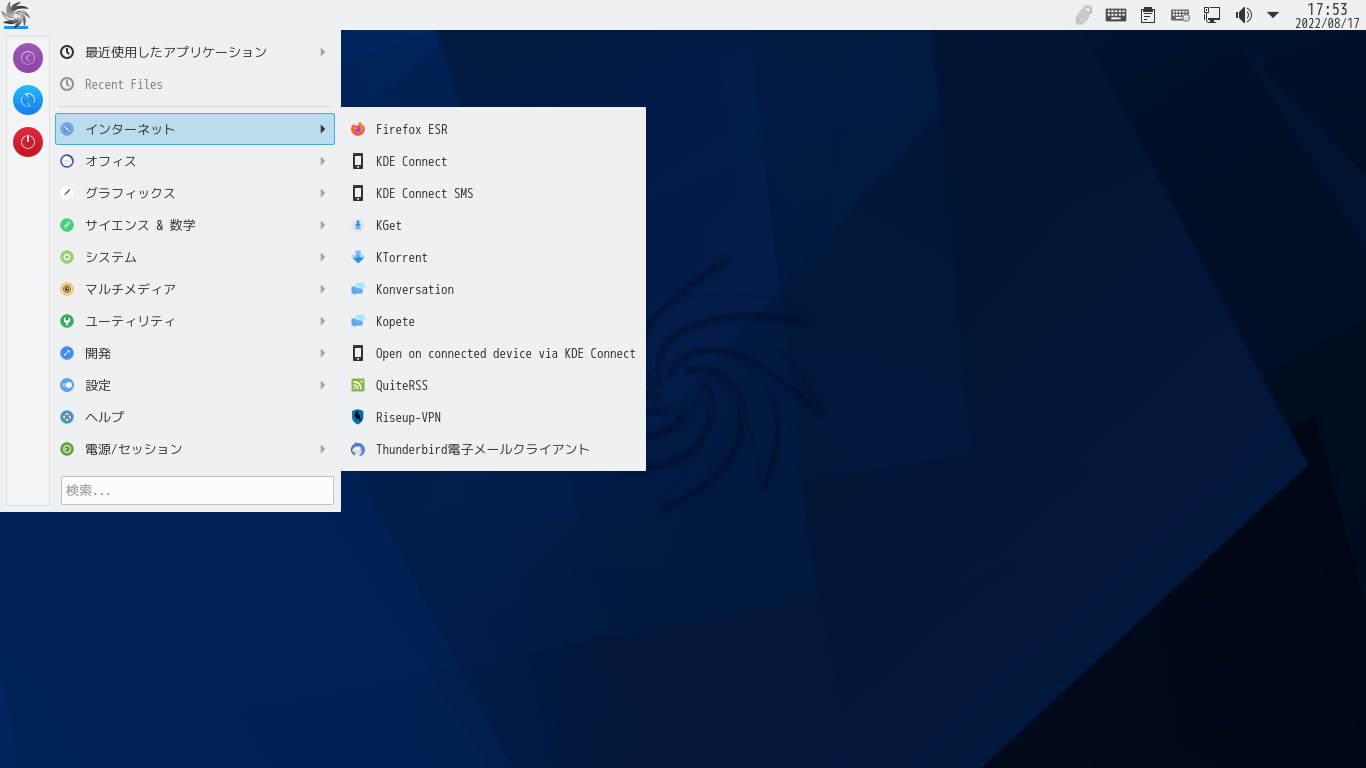The image size is (1366, 768).
Task: Expand the オフィス submenu arrow
Action: pyautogui.click(x=322, y=161)
